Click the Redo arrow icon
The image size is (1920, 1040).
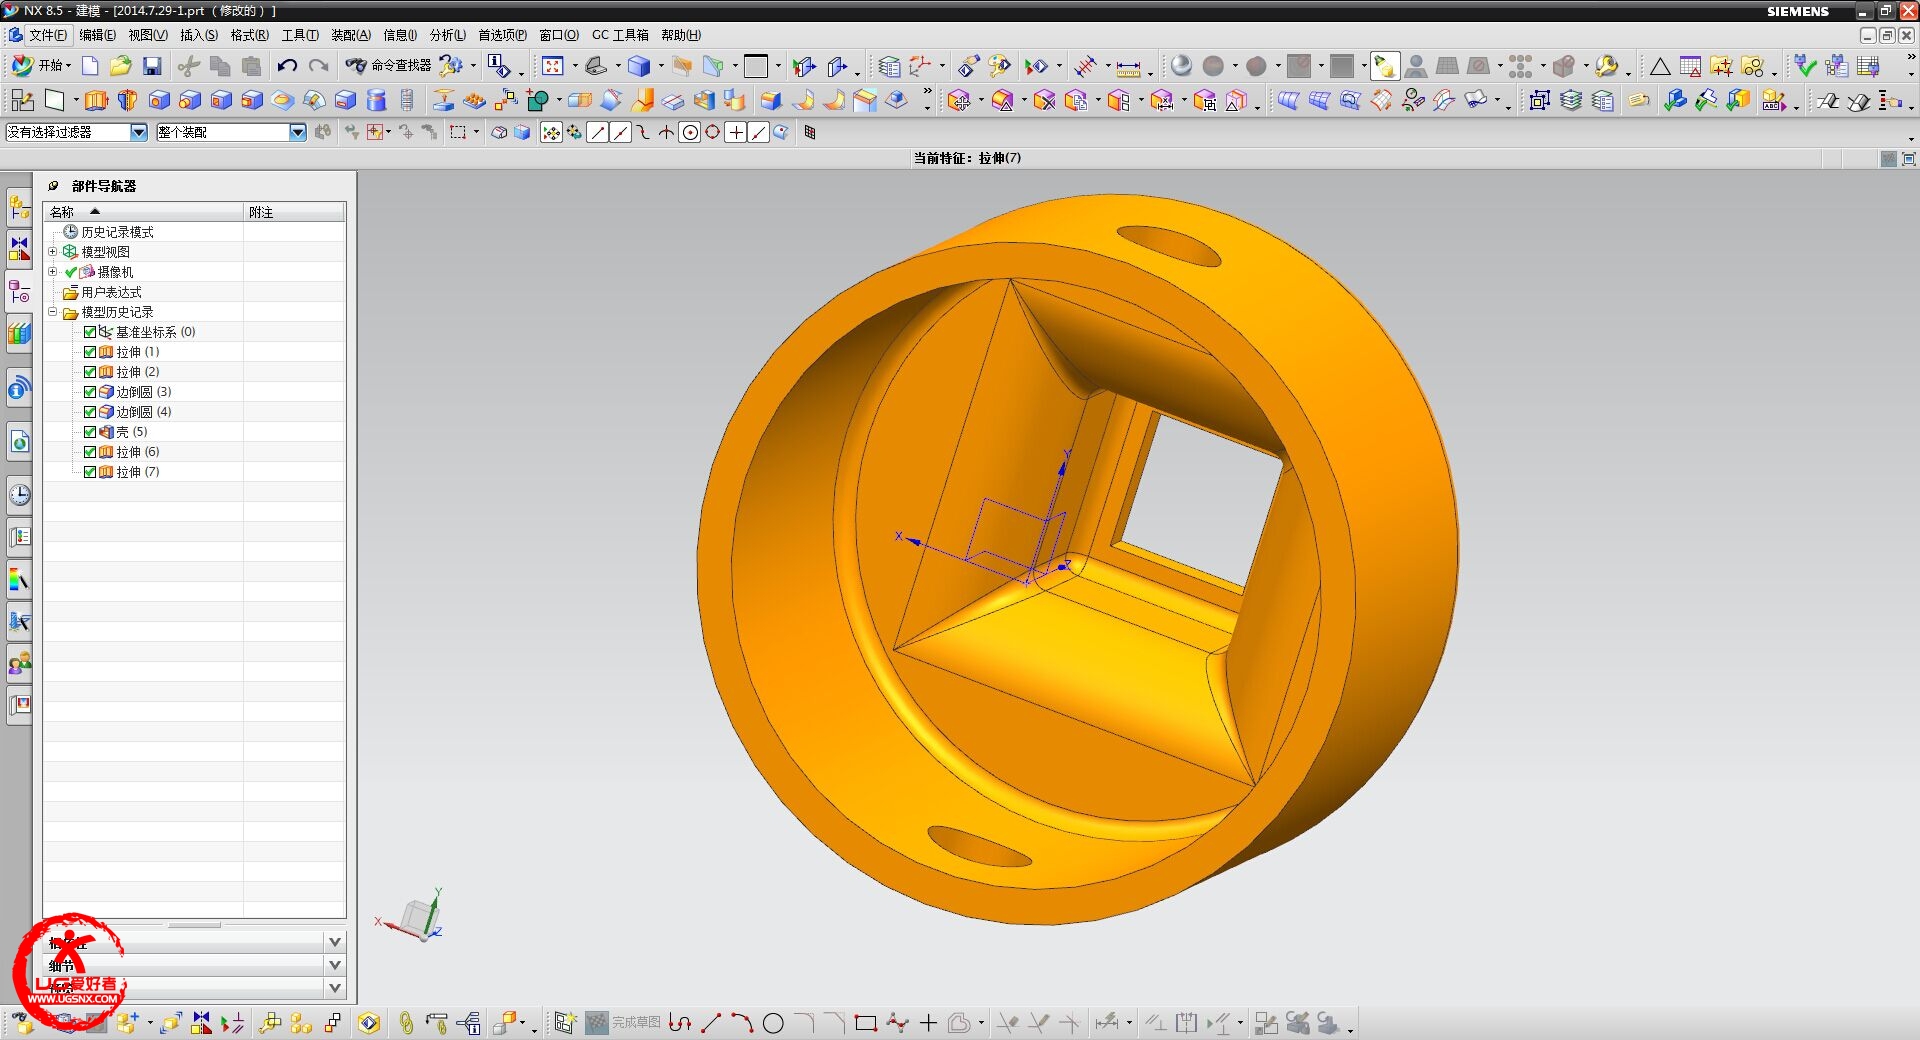coord(319,66)
